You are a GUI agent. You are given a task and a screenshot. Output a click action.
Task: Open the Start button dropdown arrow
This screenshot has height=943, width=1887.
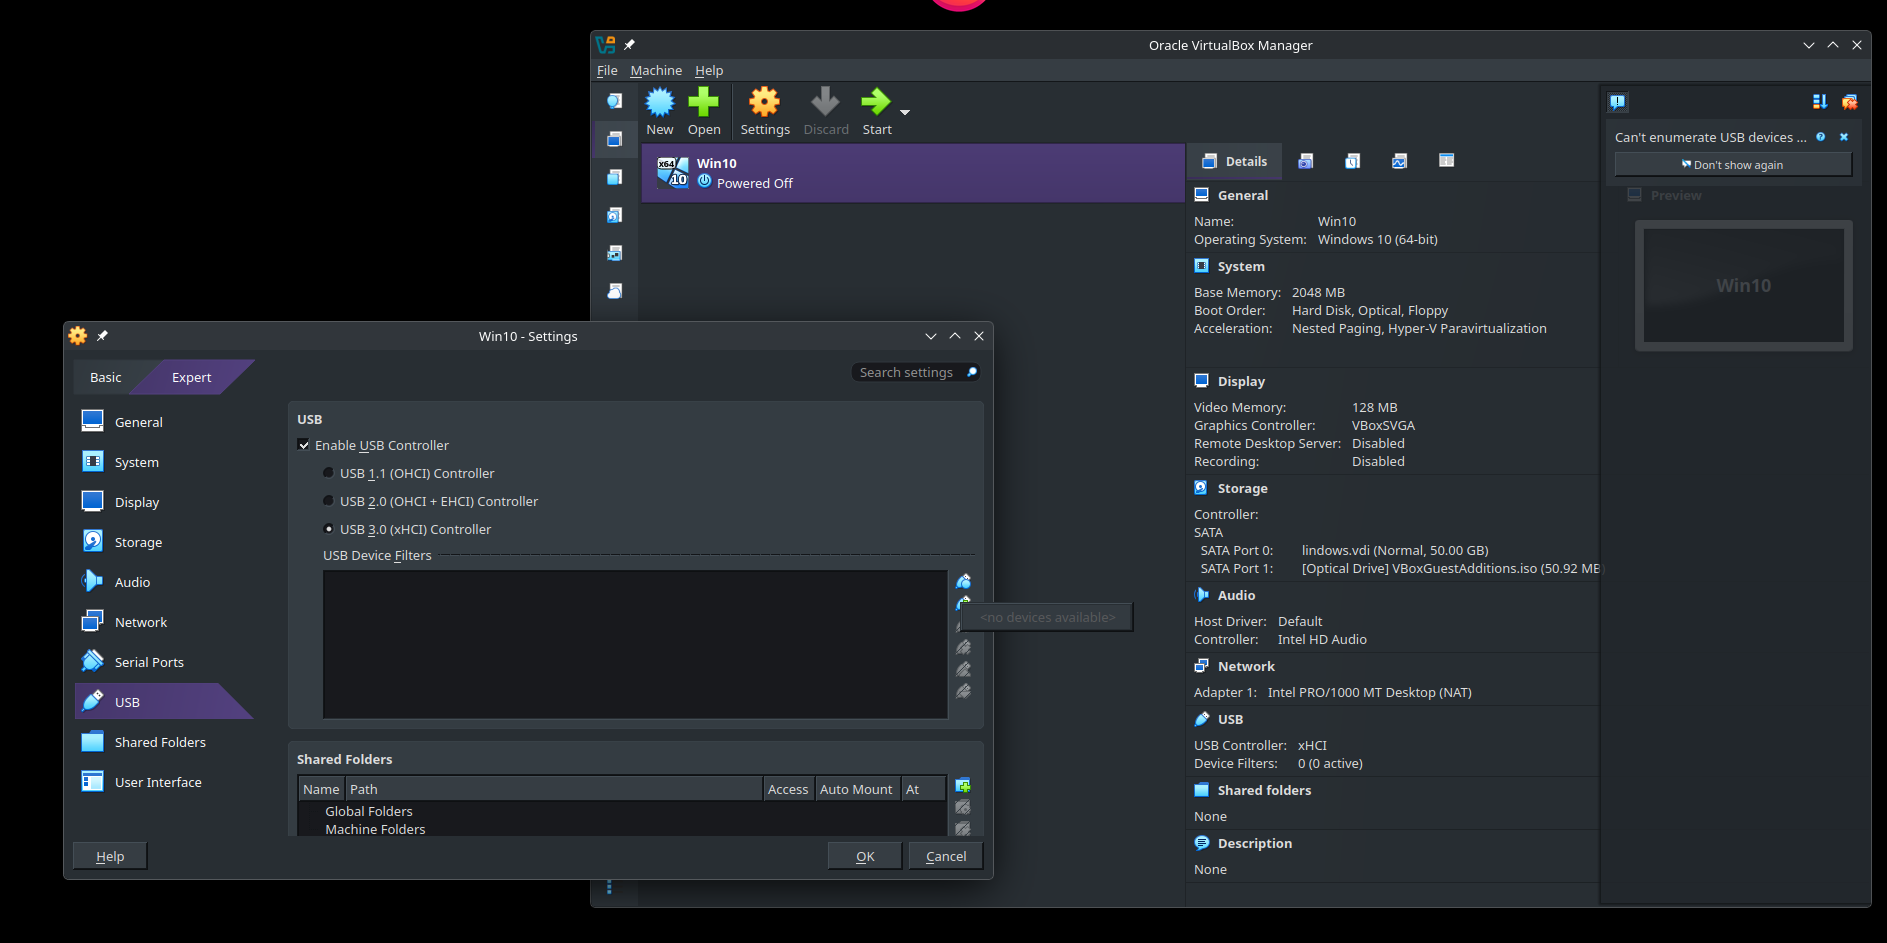click(905, 113)
